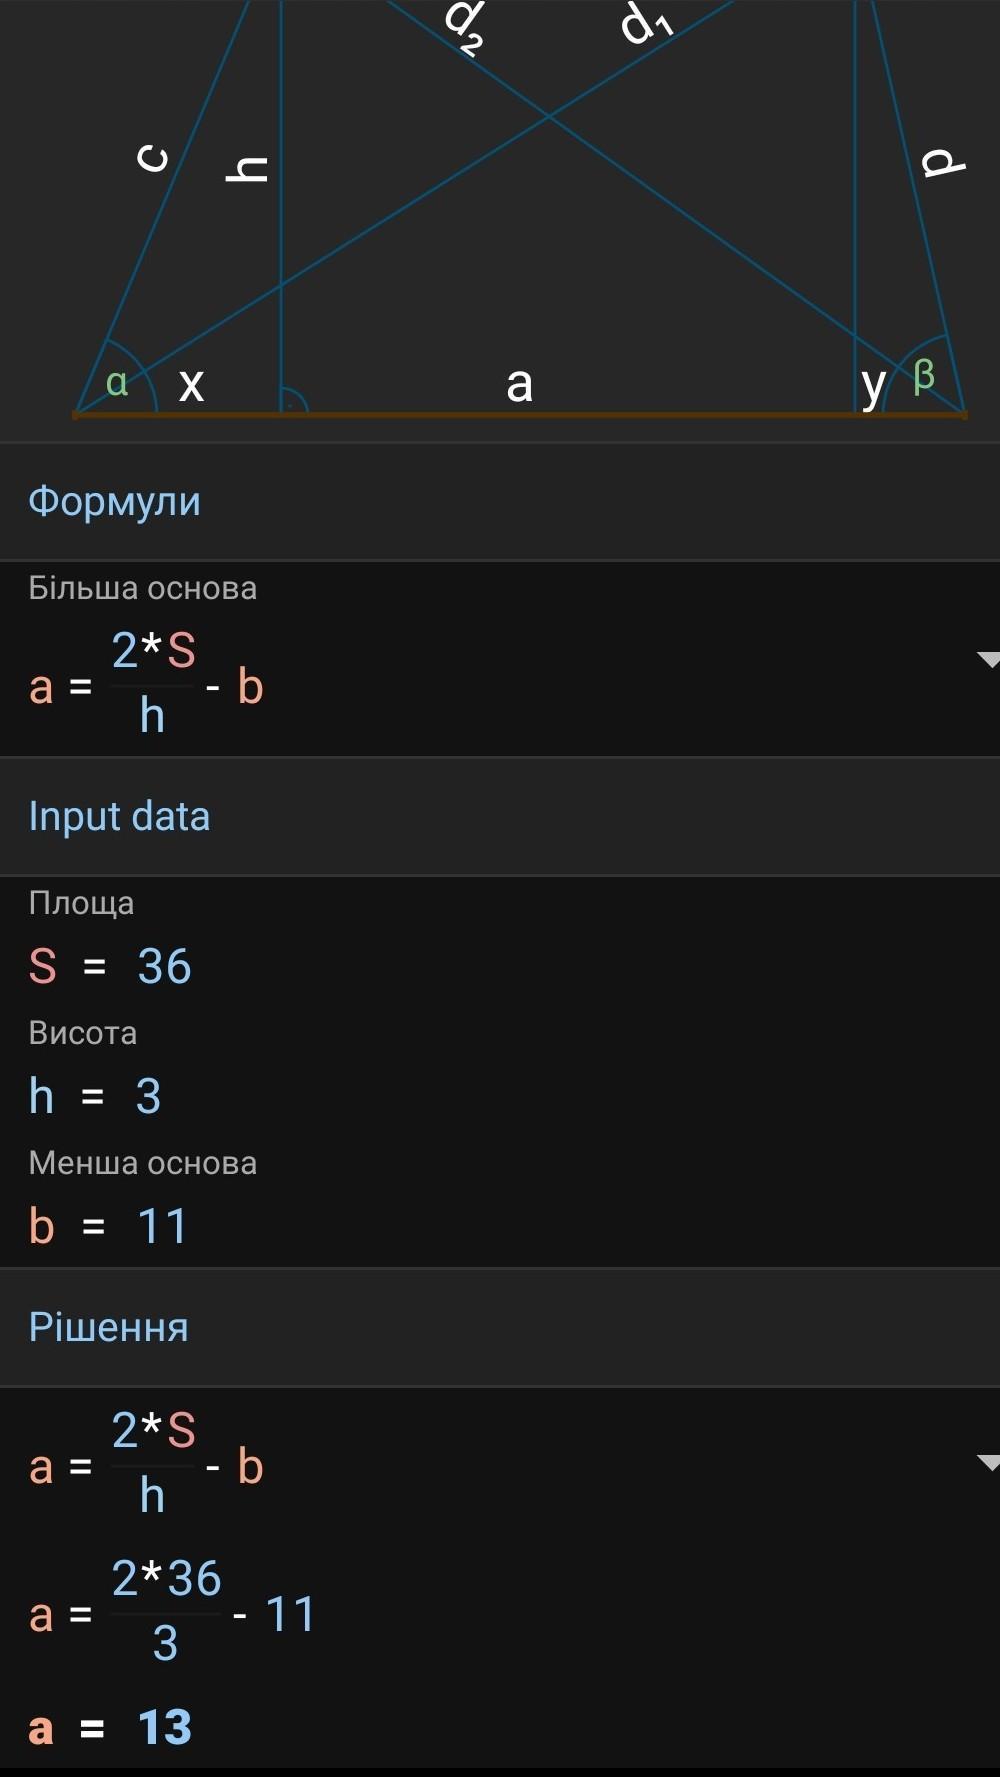Expand the Більша основа formula dropdown arrow
1000x1777 pixels.
click(x=987, y=659)
